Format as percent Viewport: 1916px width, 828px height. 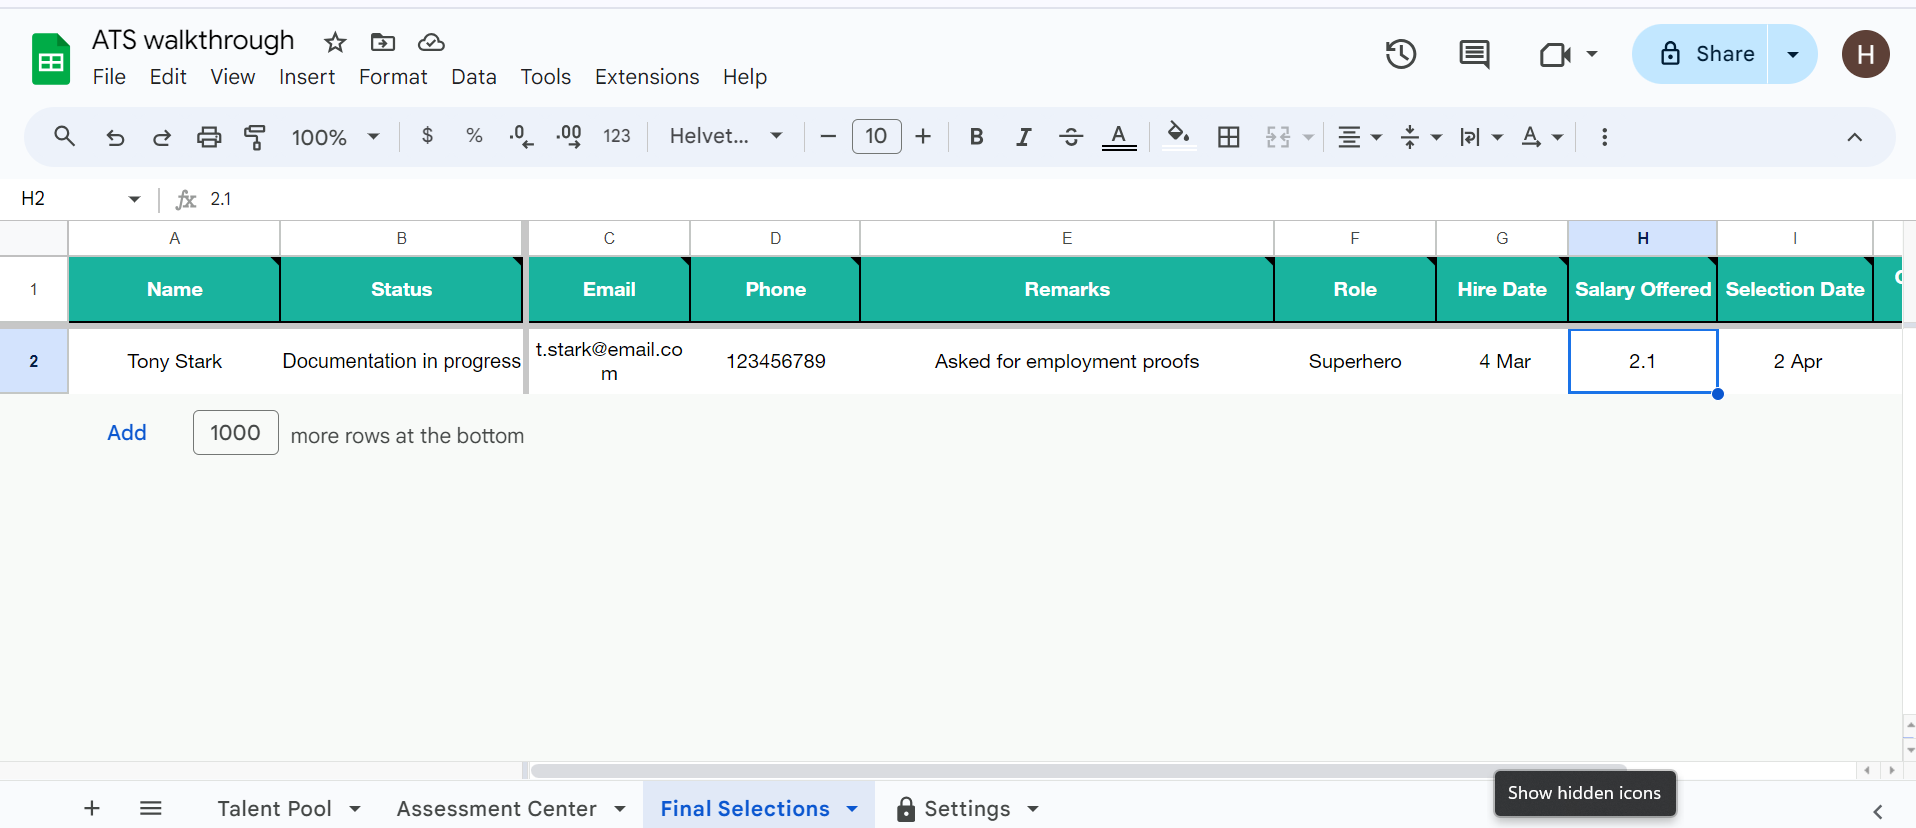[474, 136]
